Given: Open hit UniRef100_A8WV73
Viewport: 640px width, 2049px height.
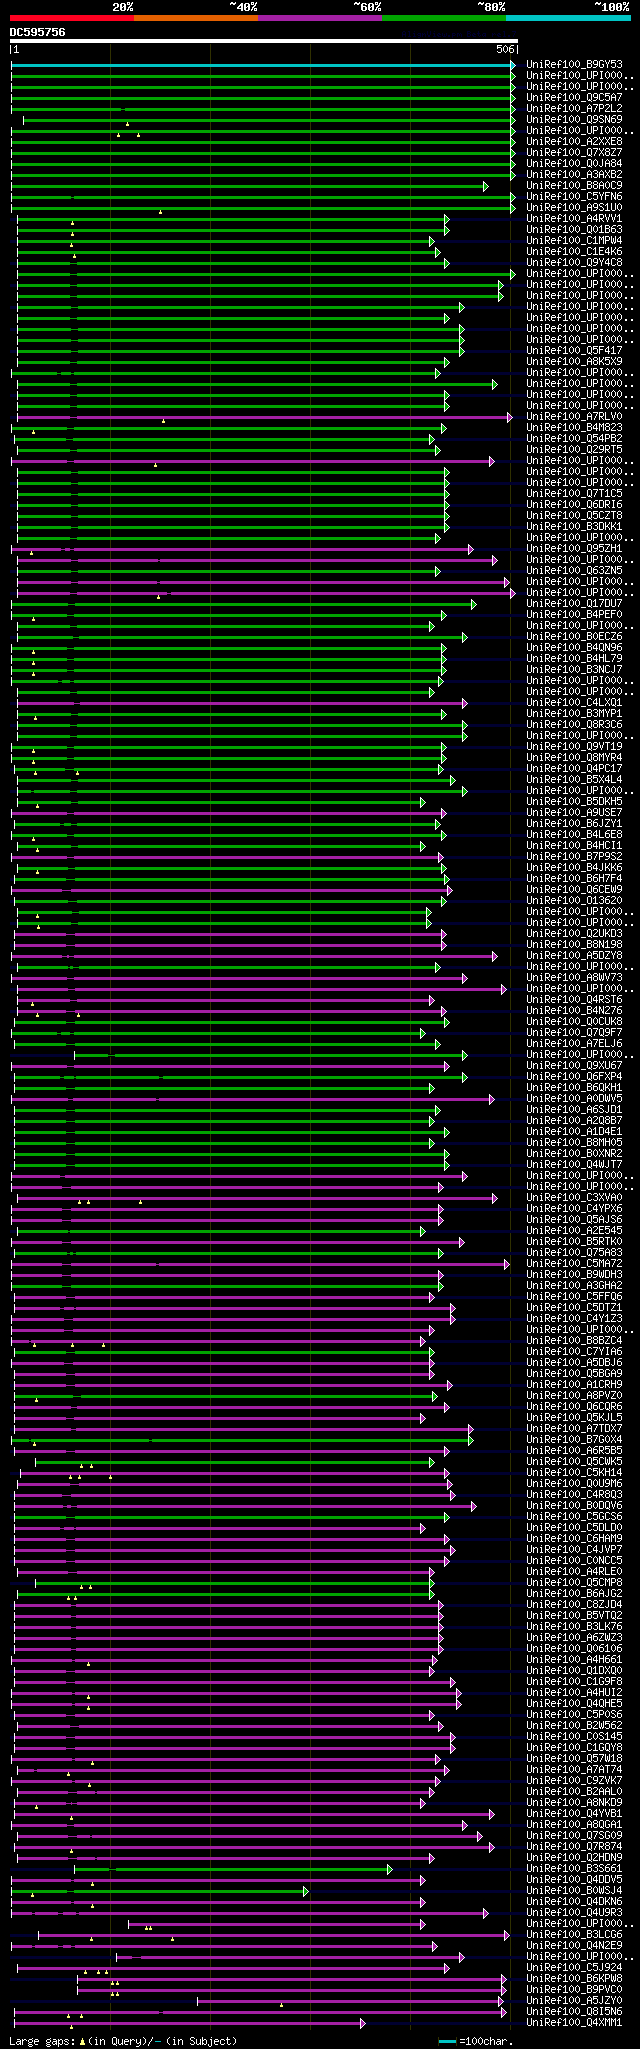Looking at the screenshot, I should tap(574, 978).
